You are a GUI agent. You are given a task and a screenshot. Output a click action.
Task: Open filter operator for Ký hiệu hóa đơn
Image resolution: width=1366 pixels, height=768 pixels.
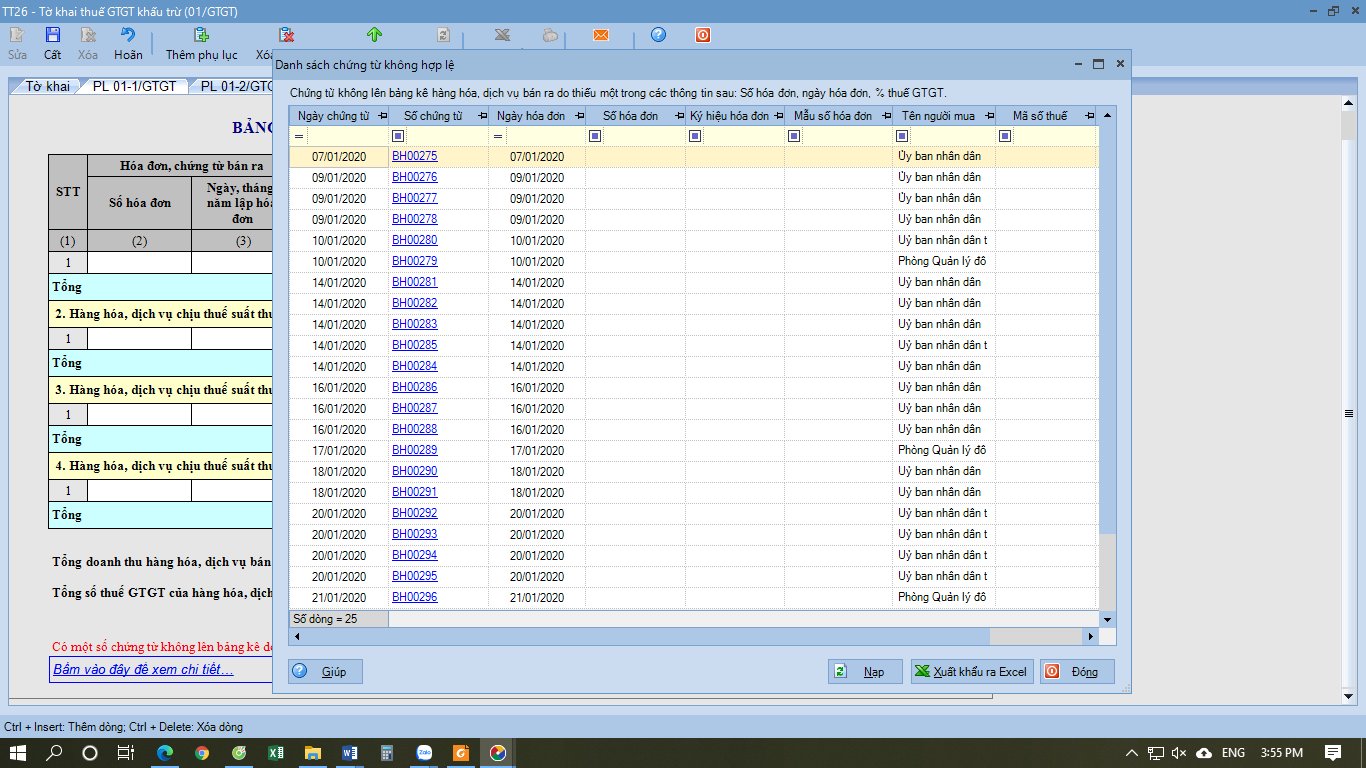coord(694,136)
